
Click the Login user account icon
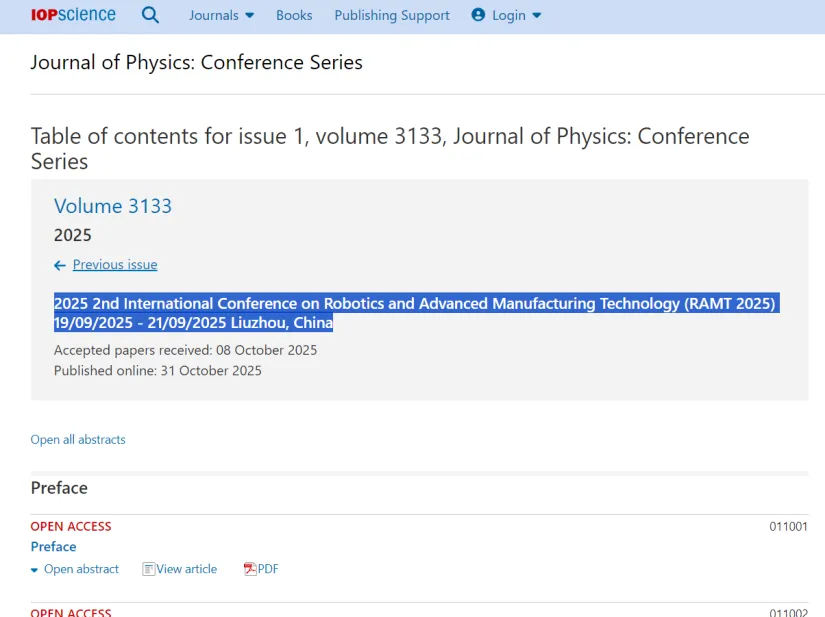point(478,15)
